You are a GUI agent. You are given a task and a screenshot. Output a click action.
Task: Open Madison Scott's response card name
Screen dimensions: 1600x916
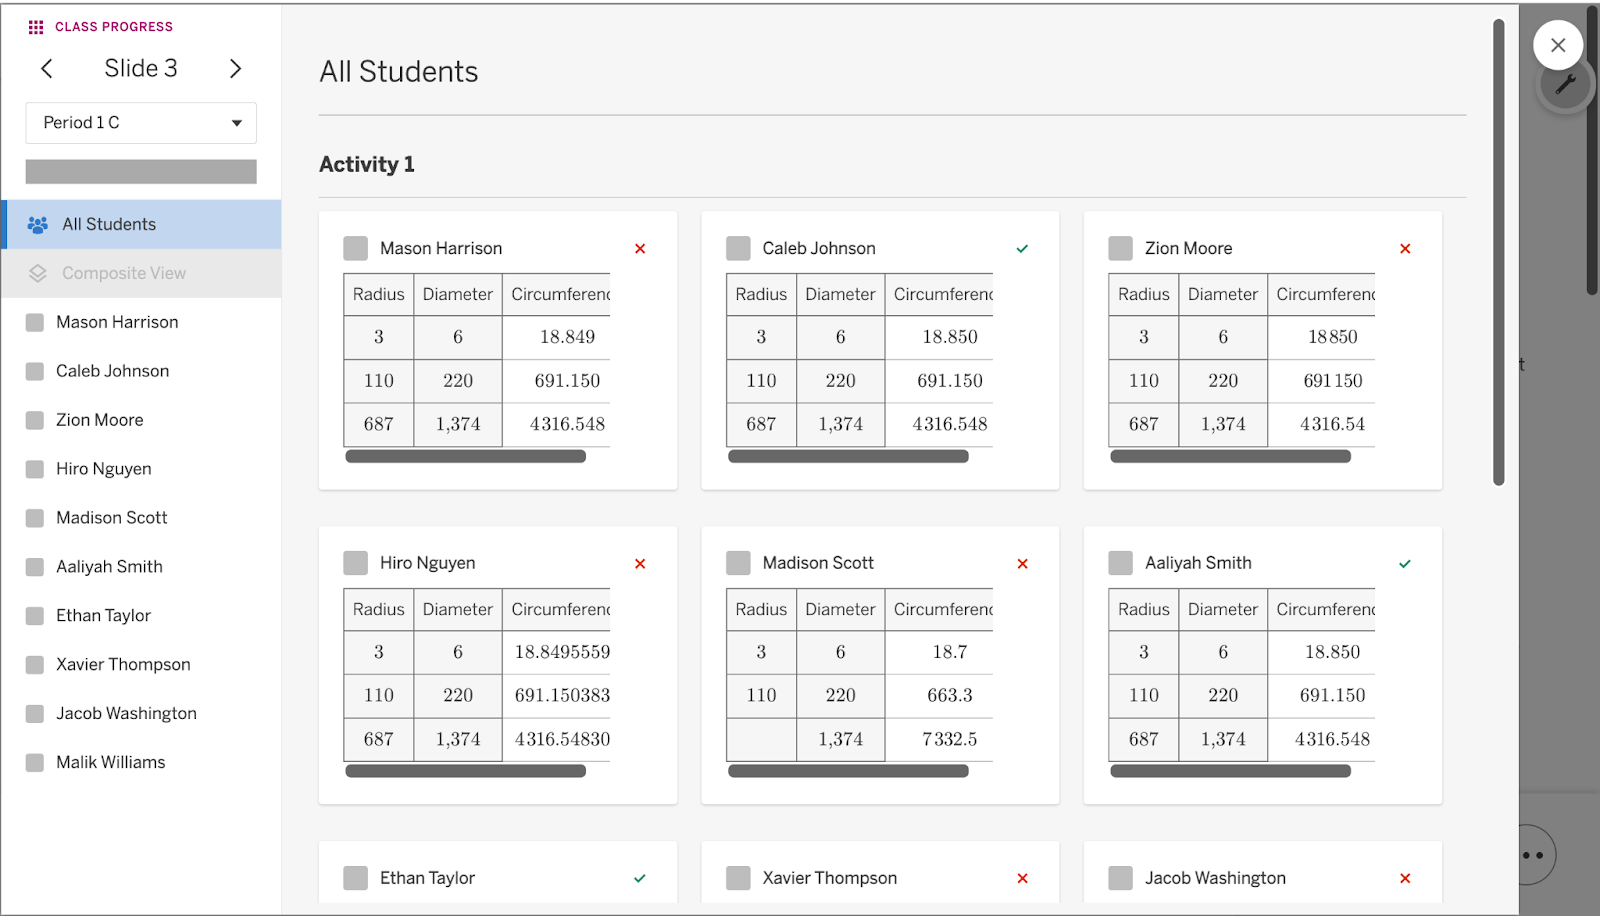tap(818, 563)
